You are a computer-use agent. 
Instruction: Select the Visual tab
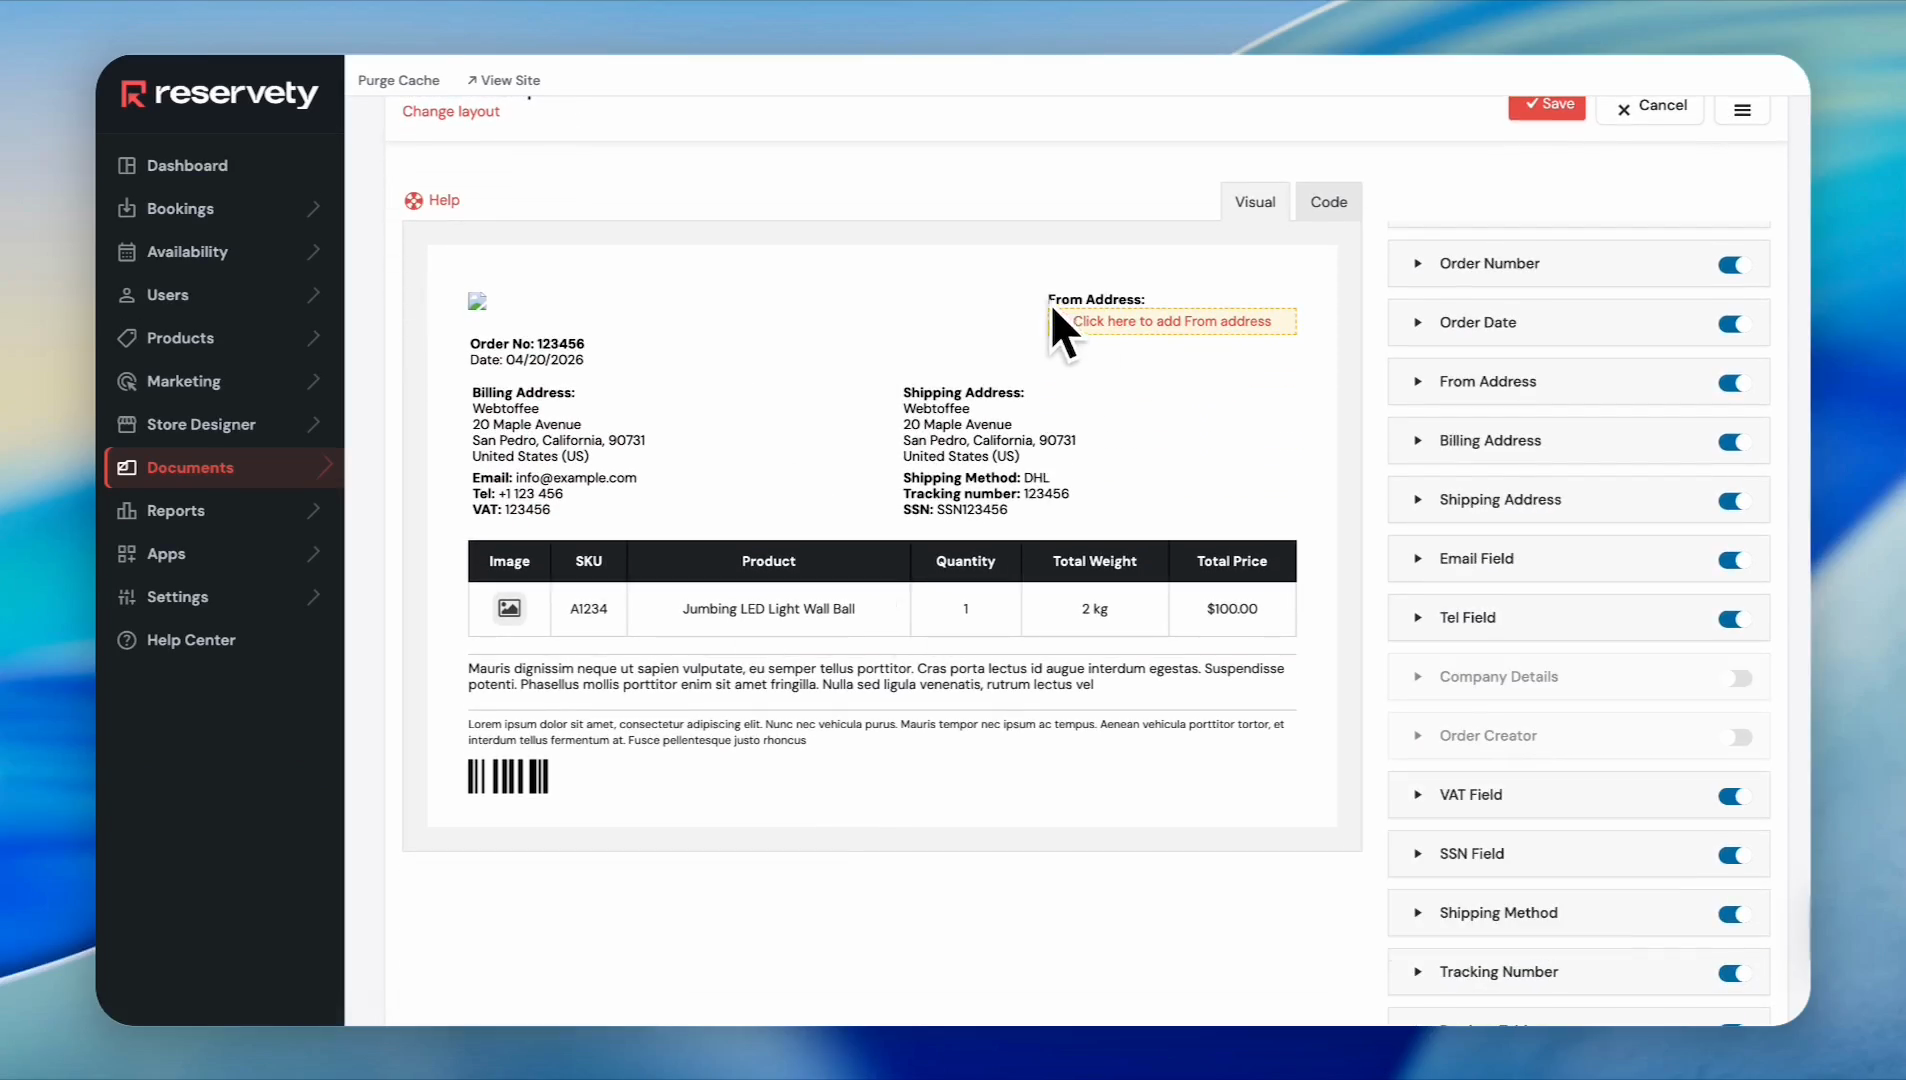(x=1254, y=202)
